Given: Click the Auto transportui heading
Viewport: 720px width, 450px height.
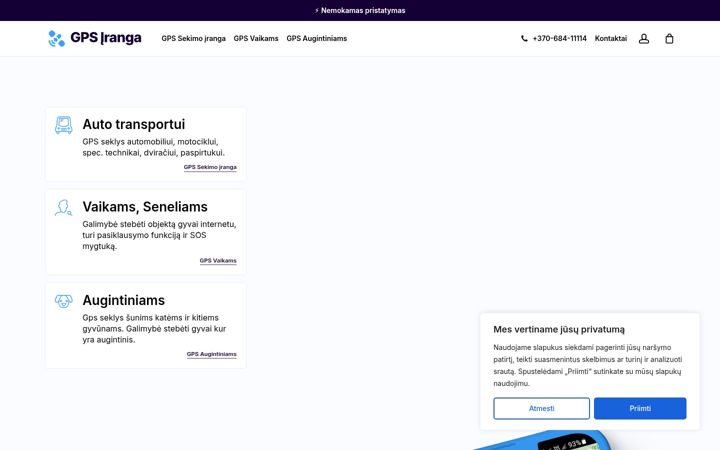Looking at the screenshot, I should [x=134, y=124].
